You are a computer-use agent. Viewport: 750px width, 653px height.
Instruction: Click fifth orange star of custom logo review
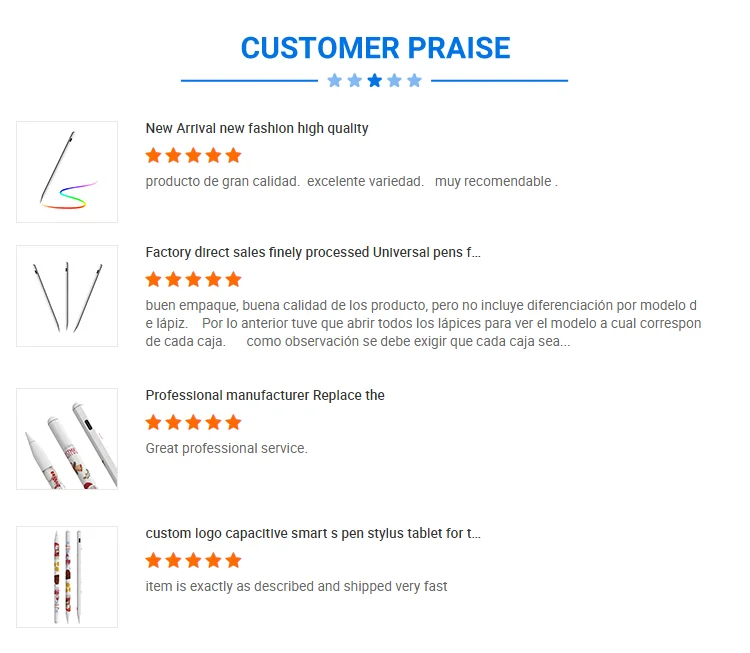click(x=233, y=561)
